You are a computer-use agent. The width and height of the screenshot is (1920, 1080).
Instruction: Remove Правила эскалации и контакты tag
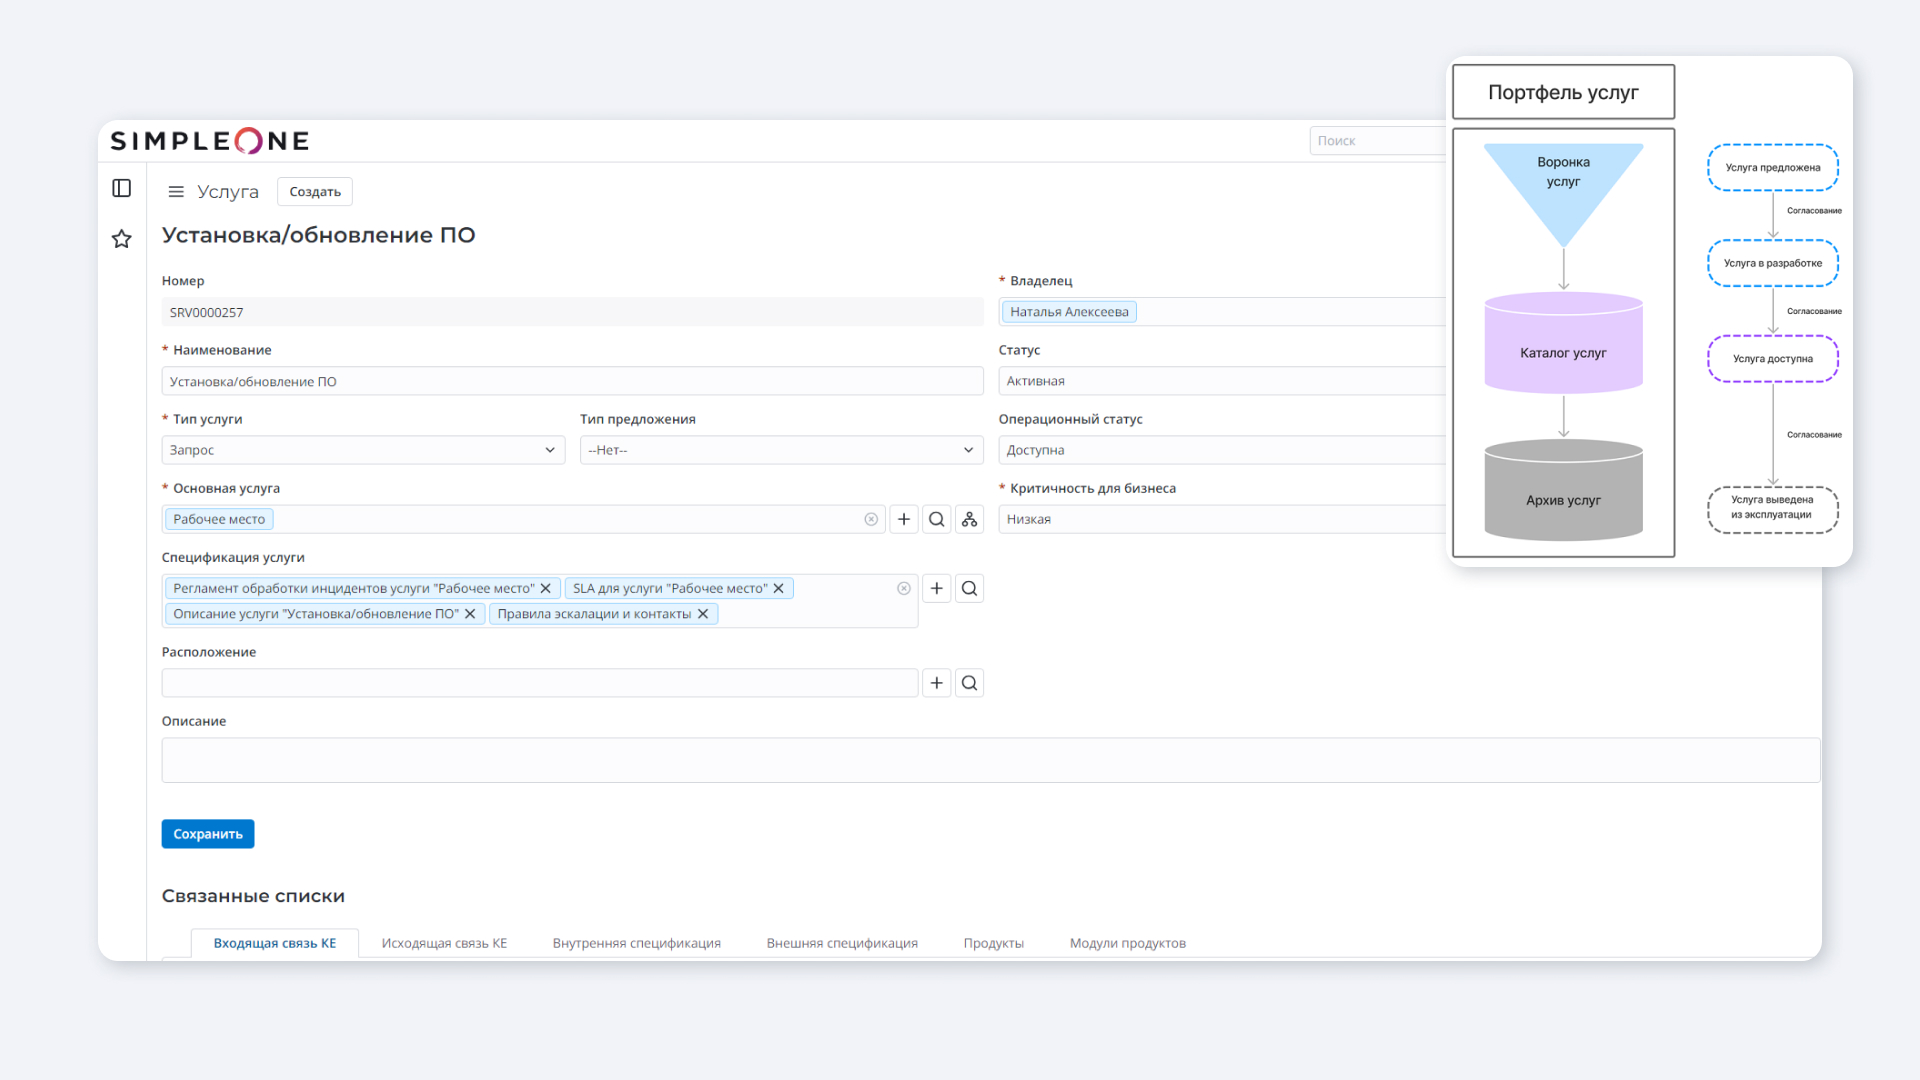click(x=703, y=614)
